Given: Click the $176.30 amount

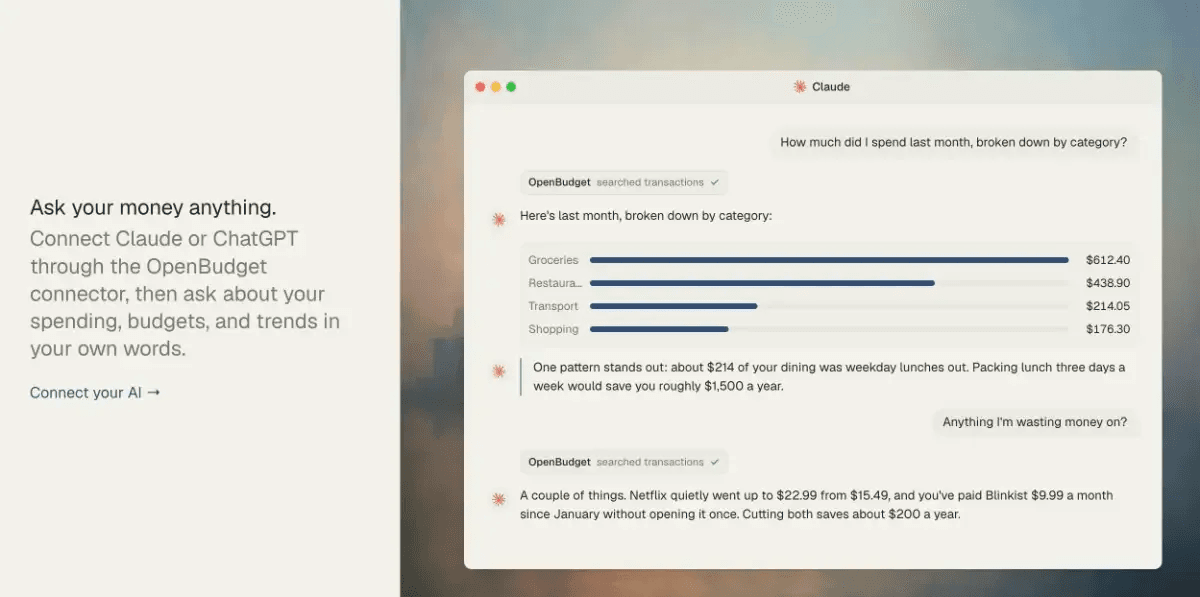Looking at the screenshot, I should [x=1108, y=329].
